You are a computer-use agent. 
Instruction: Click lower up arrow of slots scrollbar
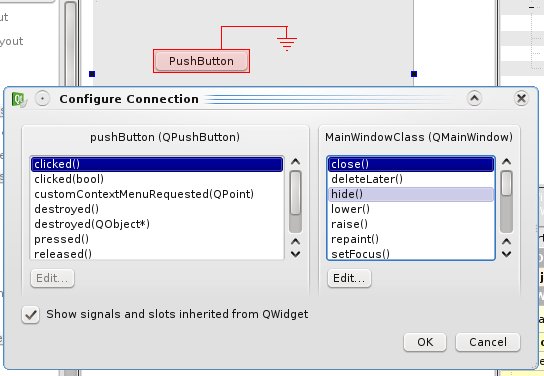[x=507, y=241]
